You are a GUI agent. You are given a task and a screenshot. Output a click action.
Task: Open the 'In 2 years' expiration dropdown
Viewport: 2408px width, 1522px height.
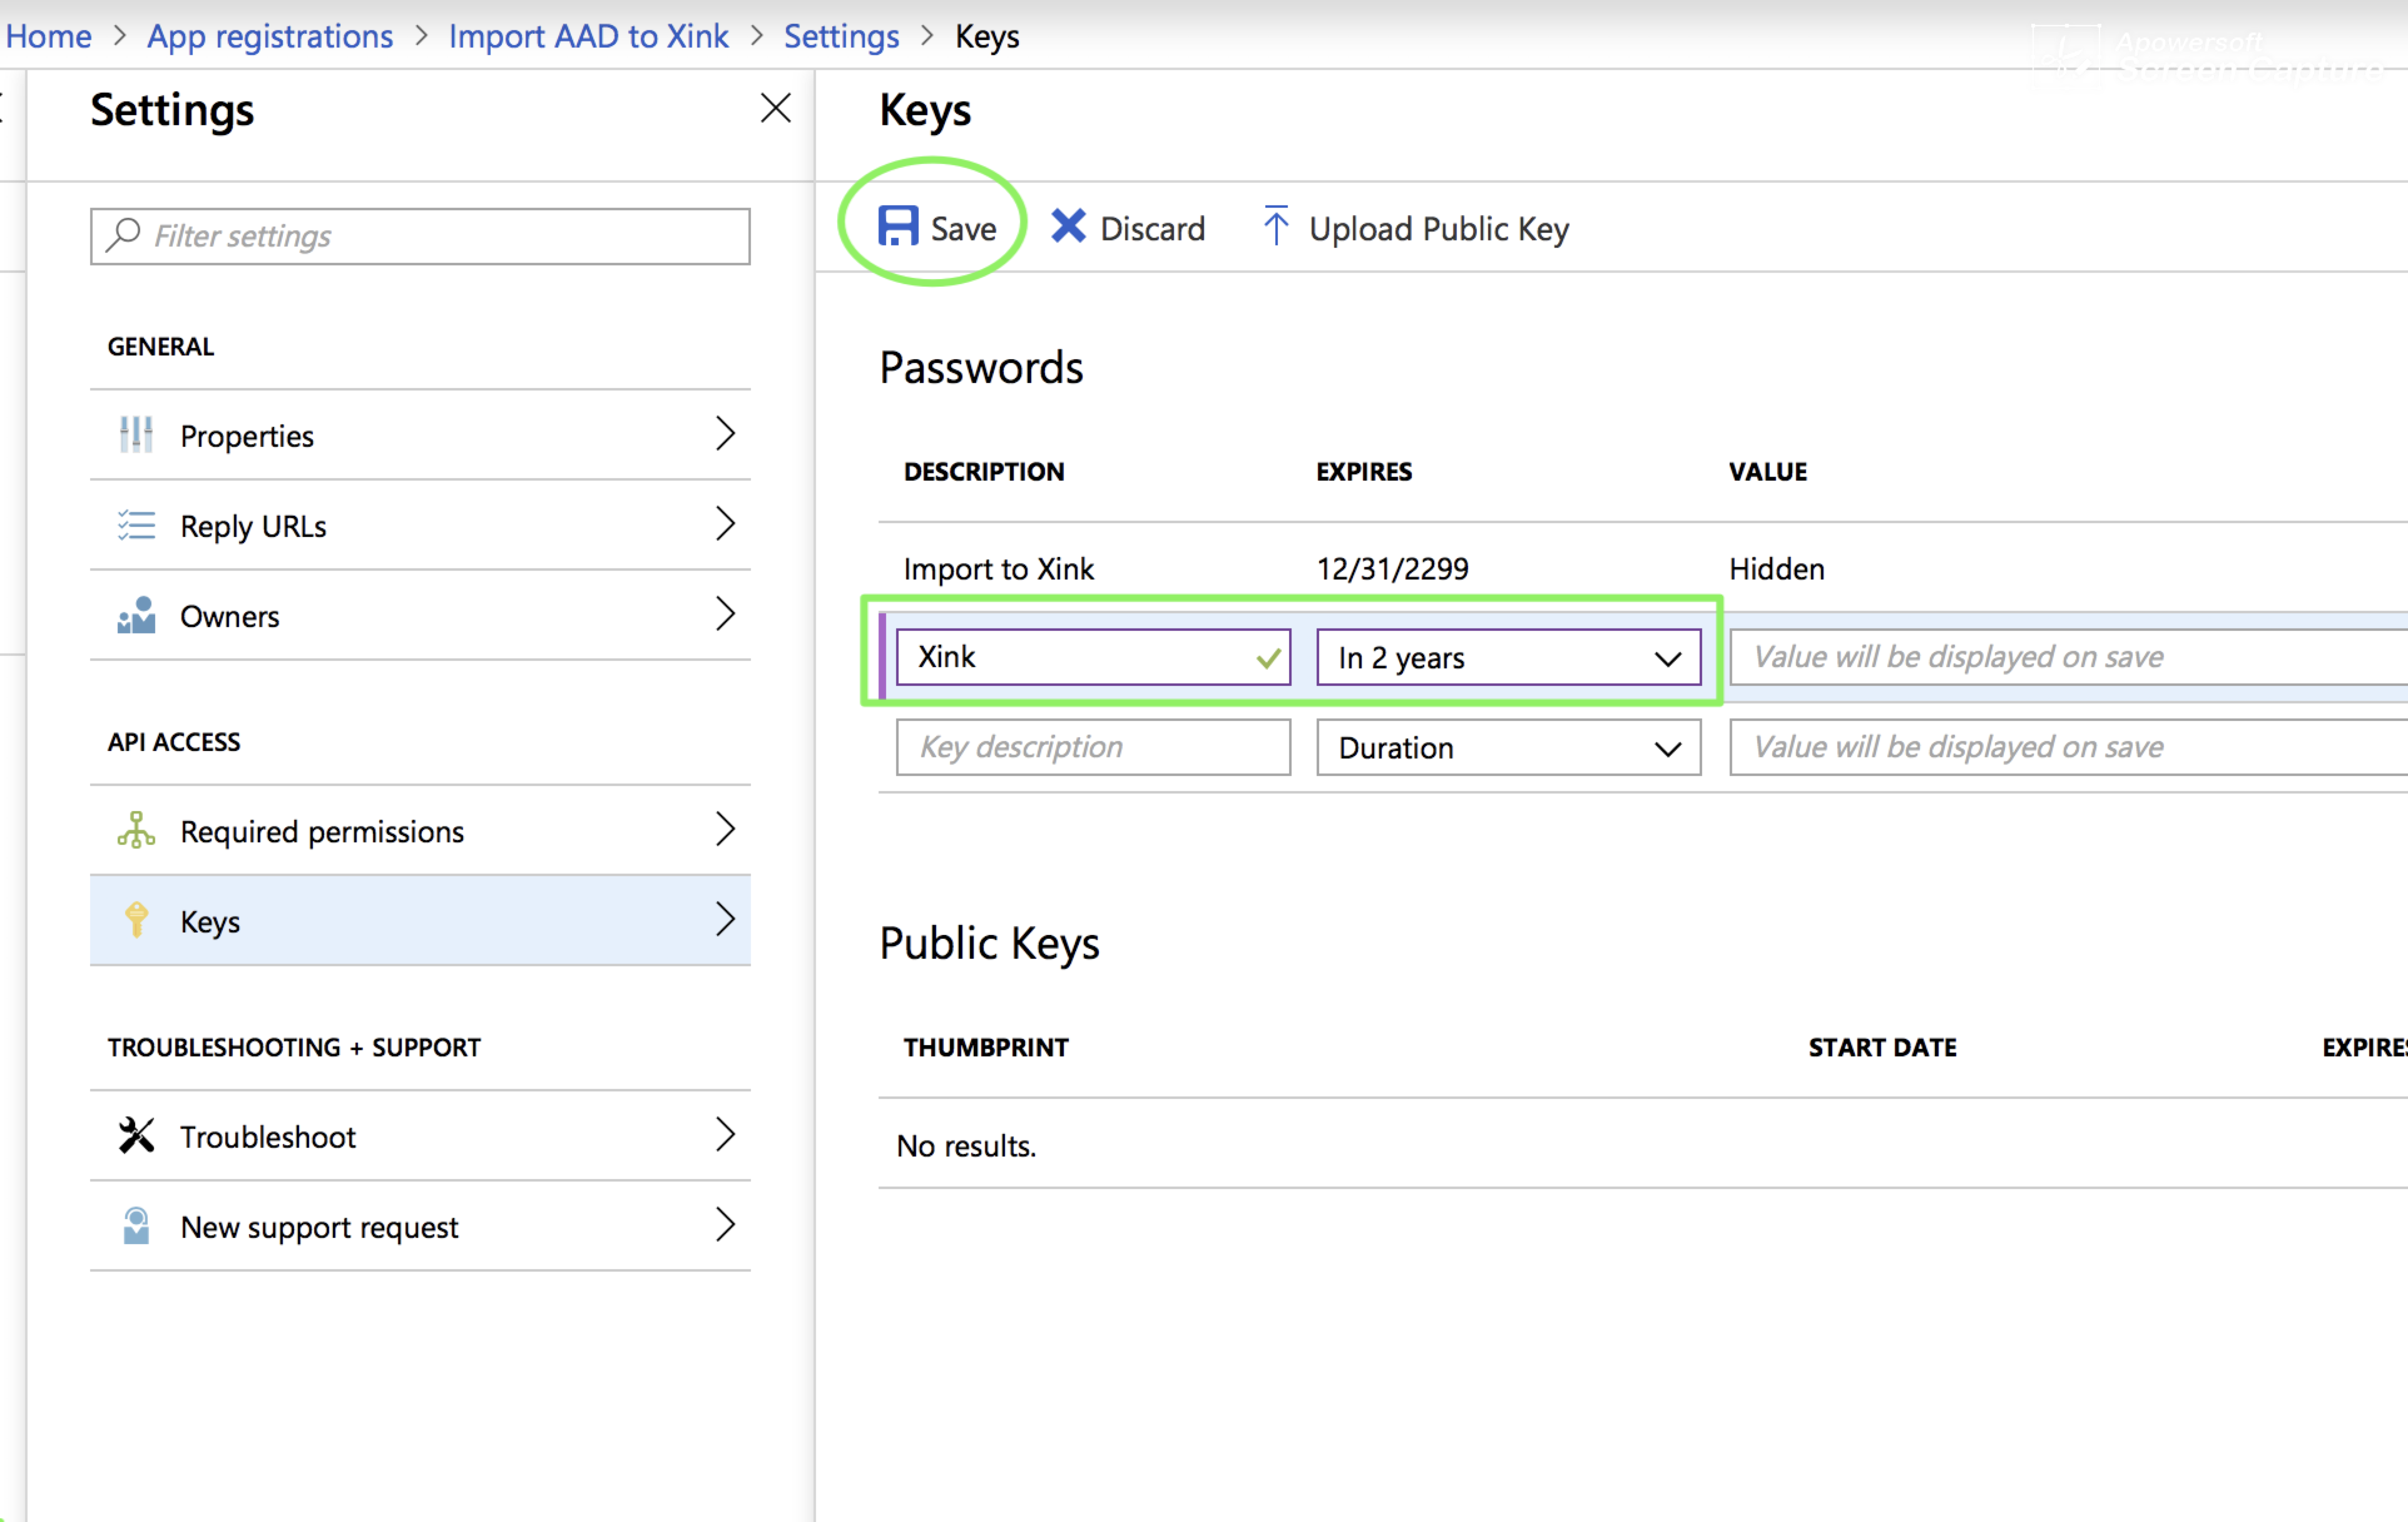click(x=1666, y=657)
